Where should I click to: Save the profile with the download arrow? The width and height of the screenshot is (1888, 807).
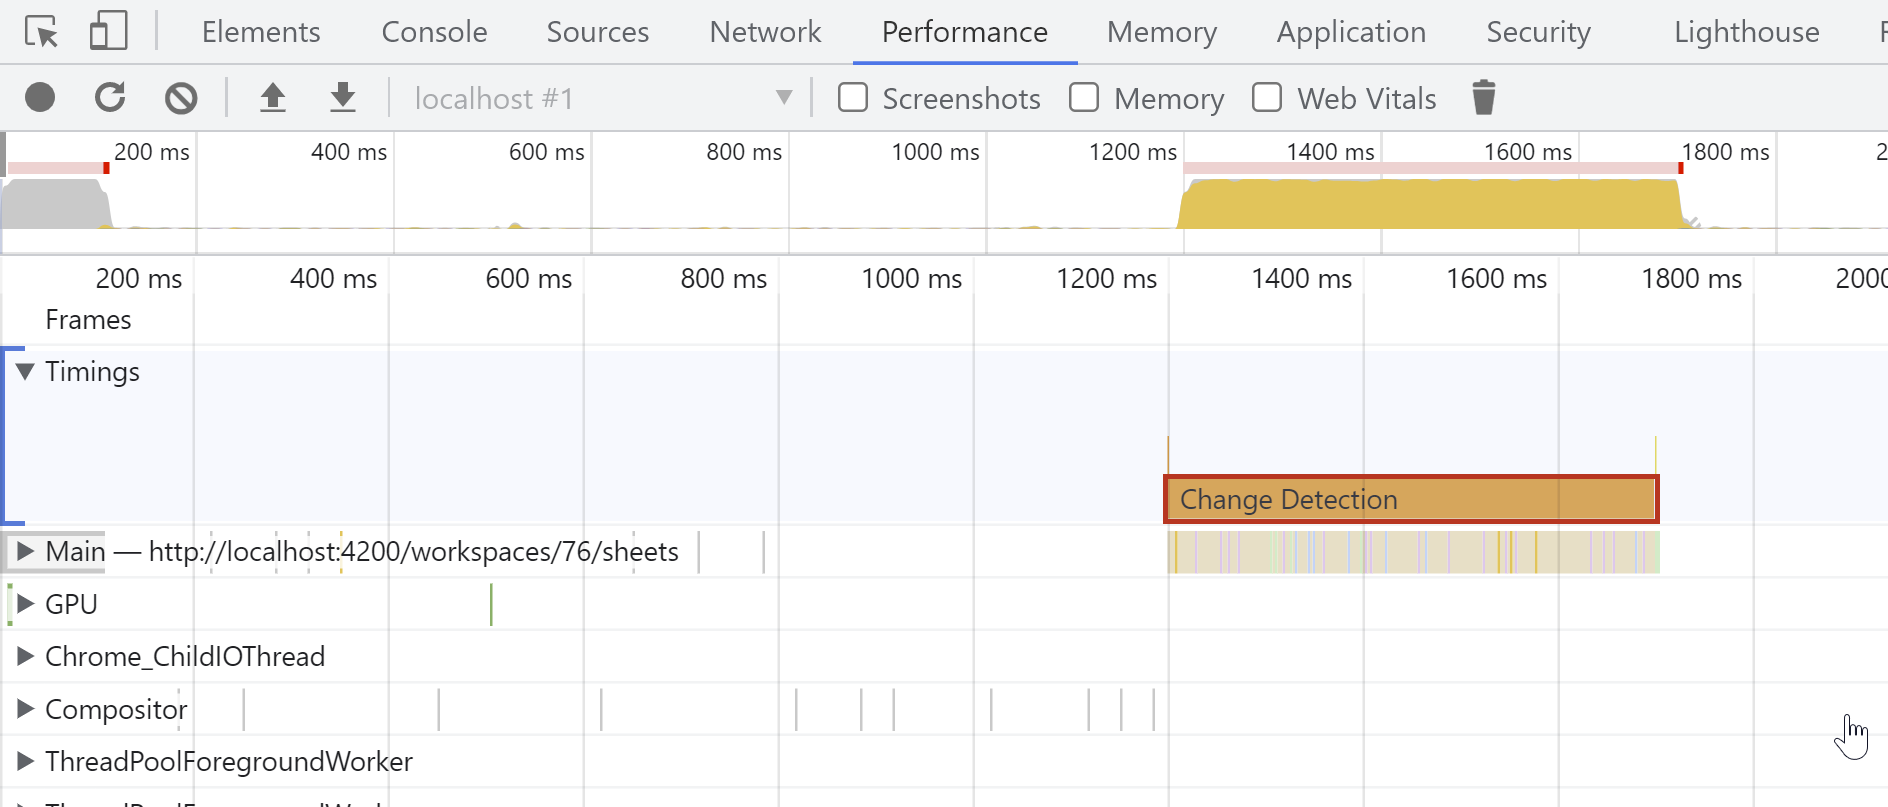[343, 97]
